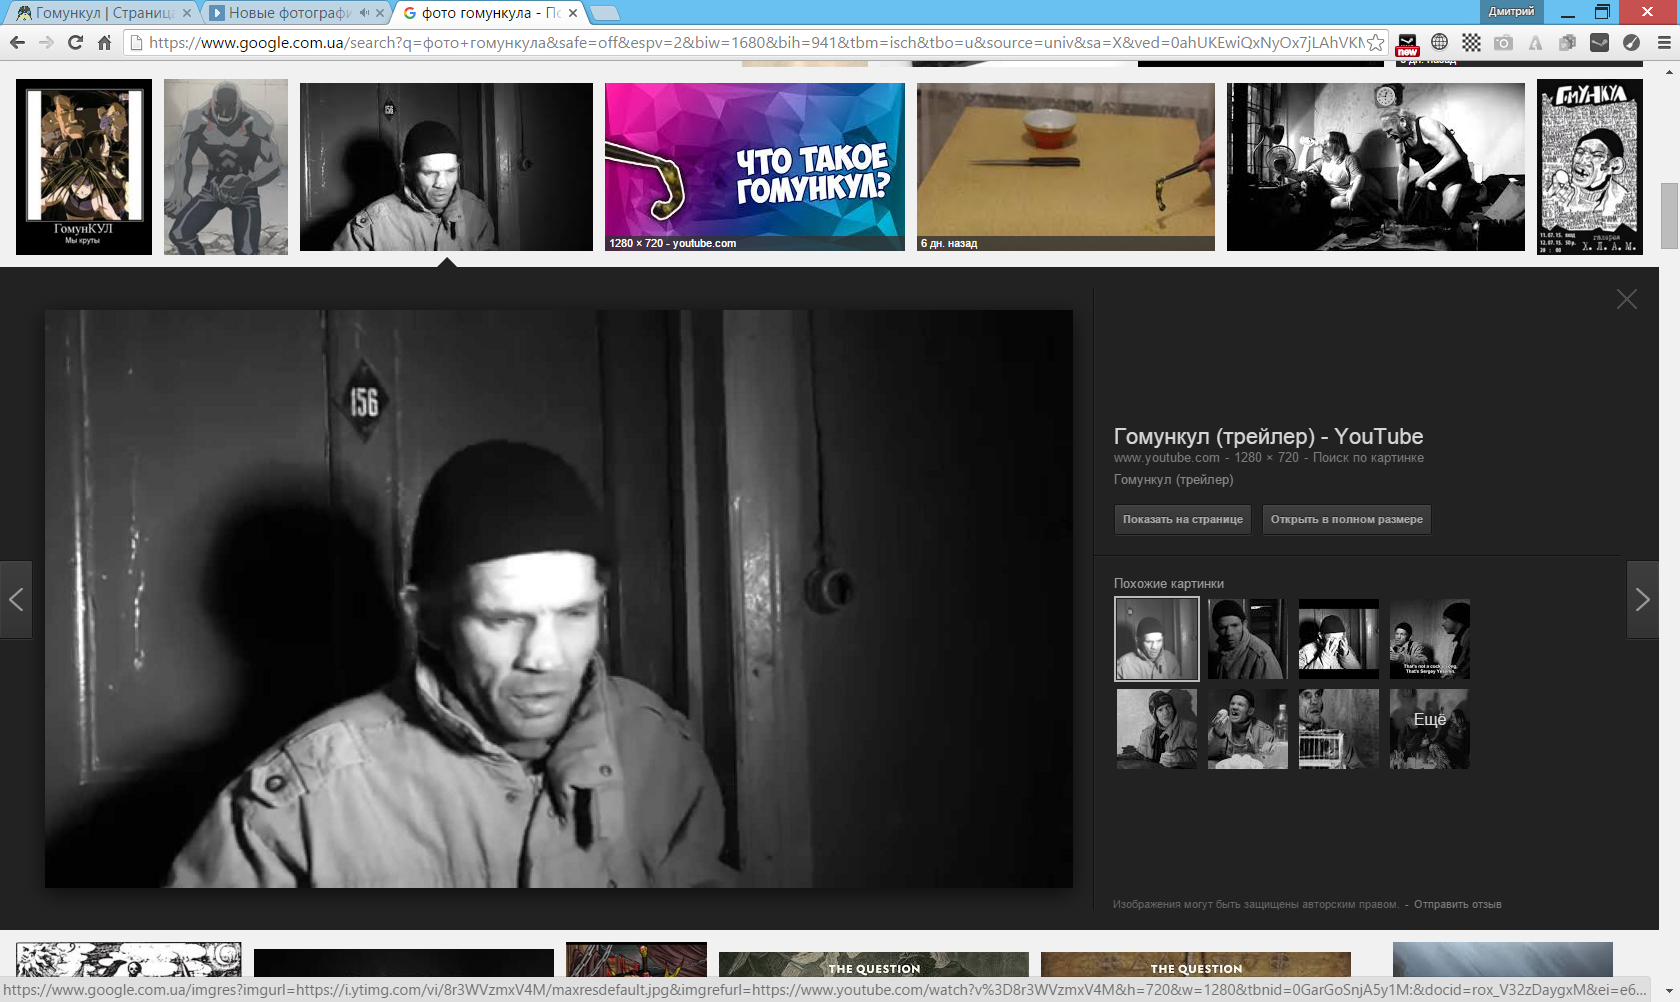Open the Гомункул (трейлер) - YouTube title link
Viewport: 1680px width, 1002px height.
point(1268,436)
